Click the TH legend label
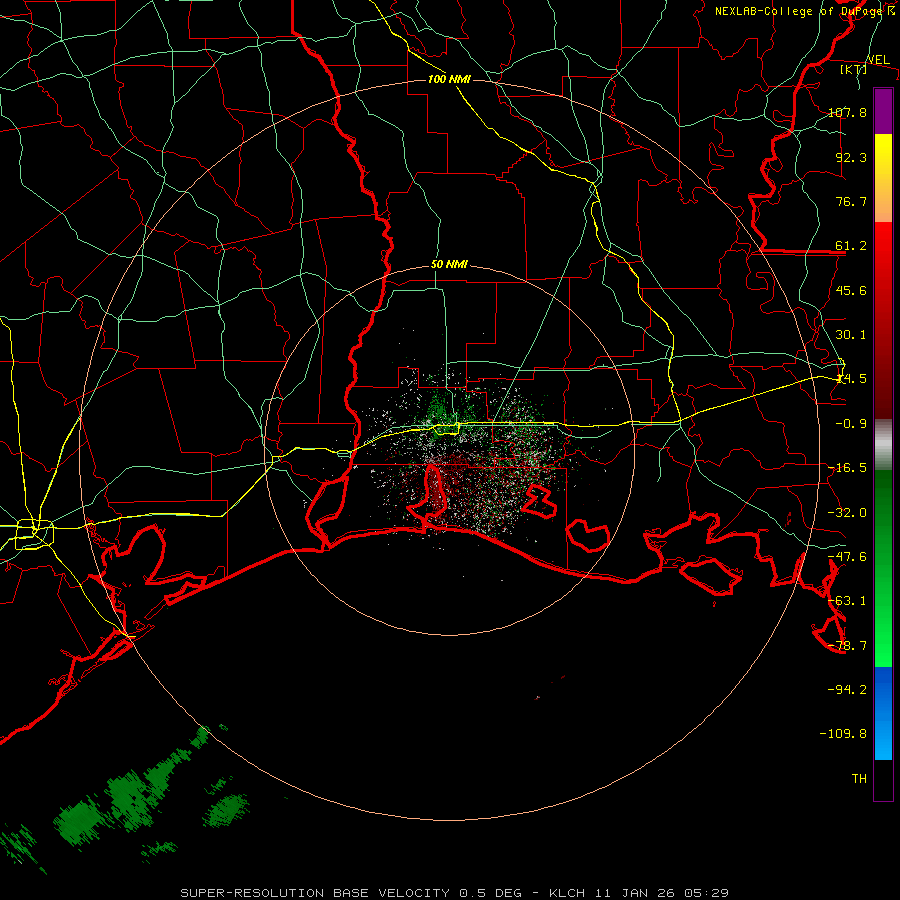900x900 pixels. pos(859,779)
